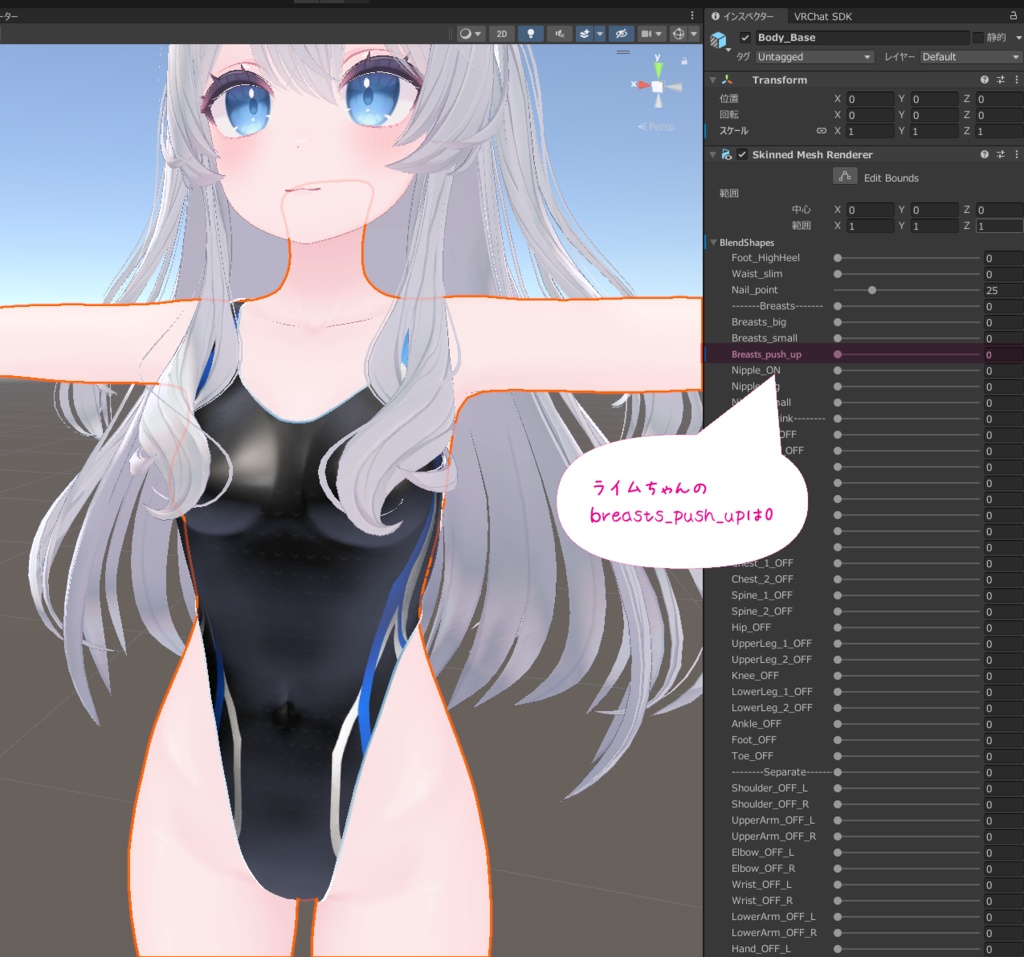Click the Nail_point slider handle
Viewport: 1024px width, 957px height.
(872, 290)
